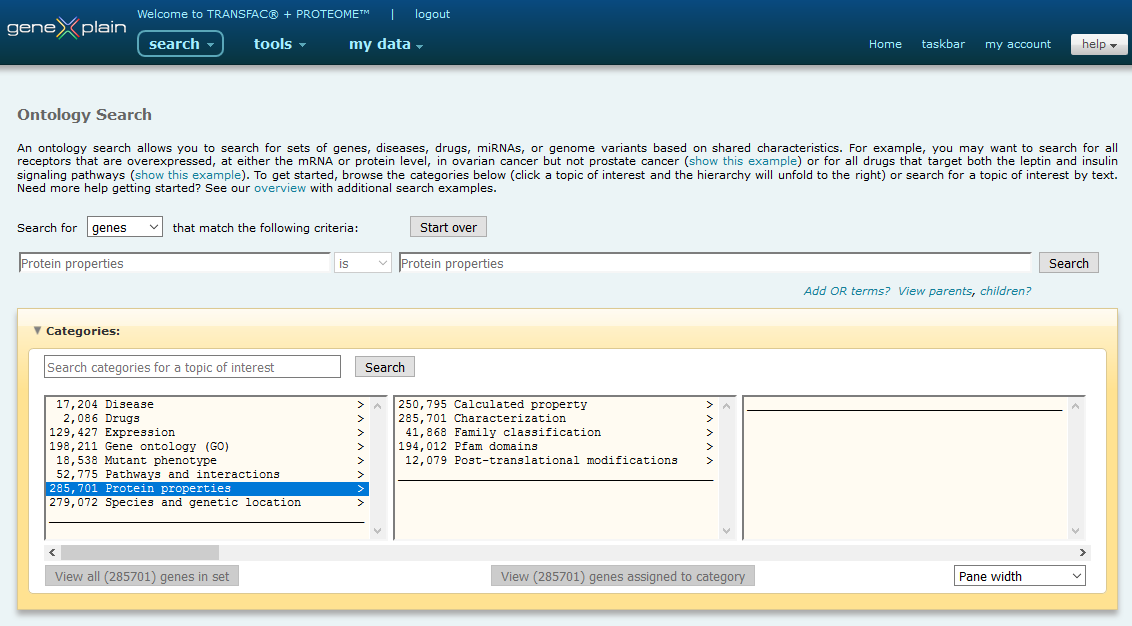This screenshot has width=1132, height=626.
Task: Click first pane scrollbar up arrow
Action: click(378, 407)
